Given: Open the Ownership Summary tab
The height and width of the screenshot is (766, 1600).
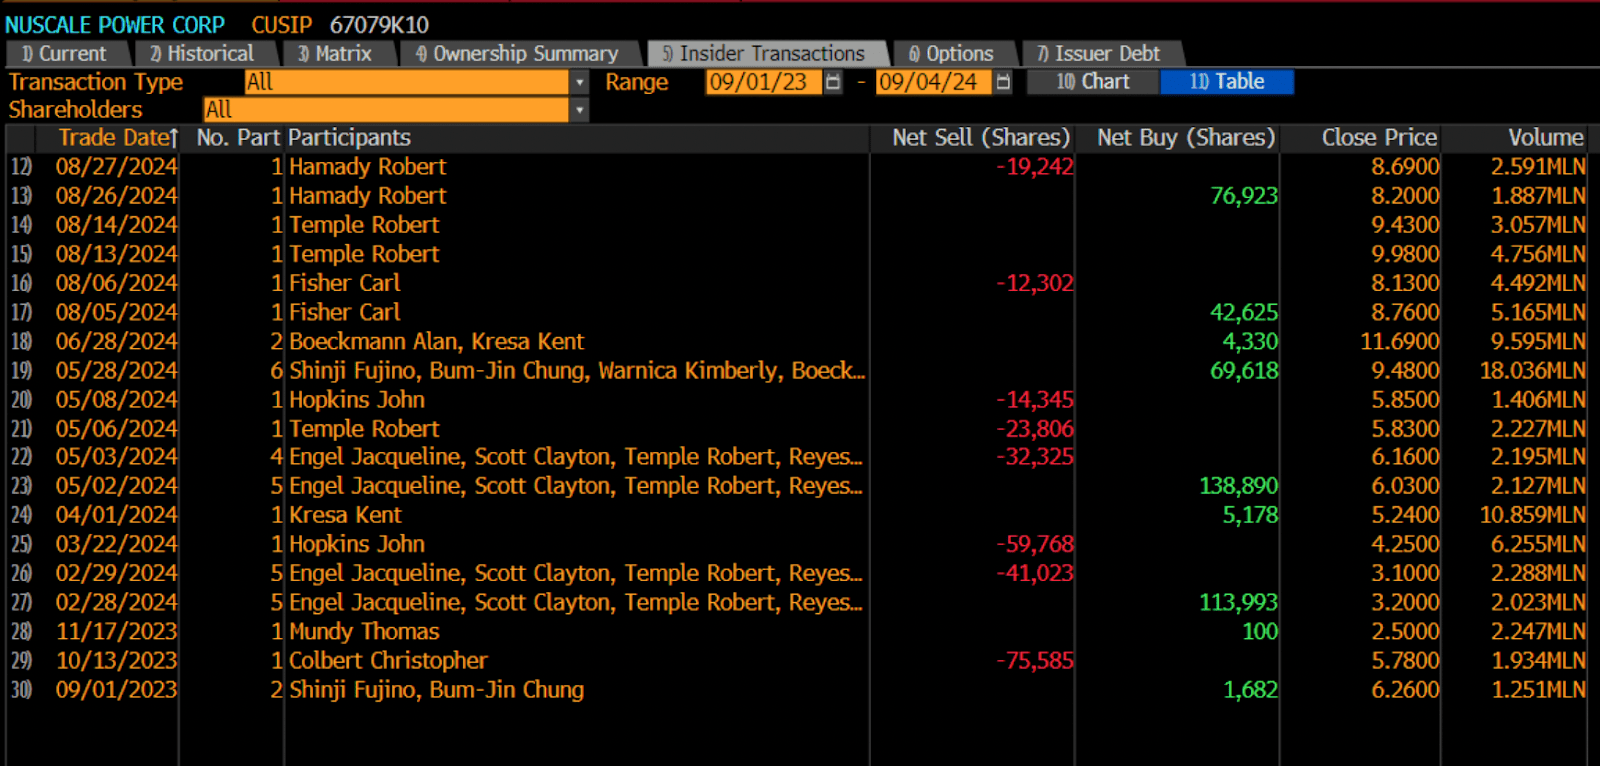Looking at the screenshot, I should pyautogui.click(x=518, y=54).
